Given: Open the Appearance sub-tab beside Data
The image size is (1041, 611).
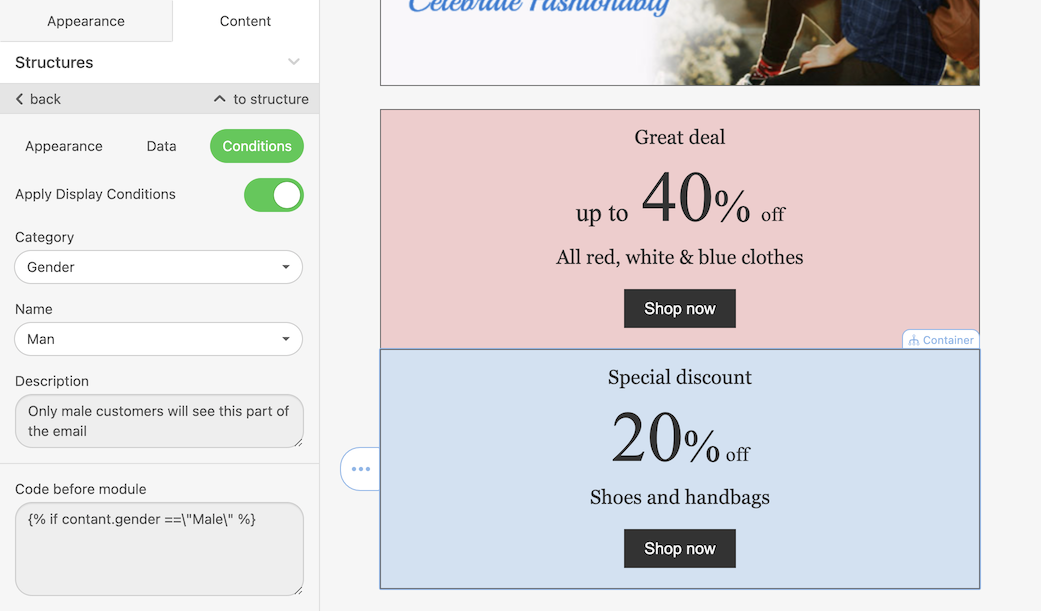Looking at the screenshot, I should click(x=64, y=146).
